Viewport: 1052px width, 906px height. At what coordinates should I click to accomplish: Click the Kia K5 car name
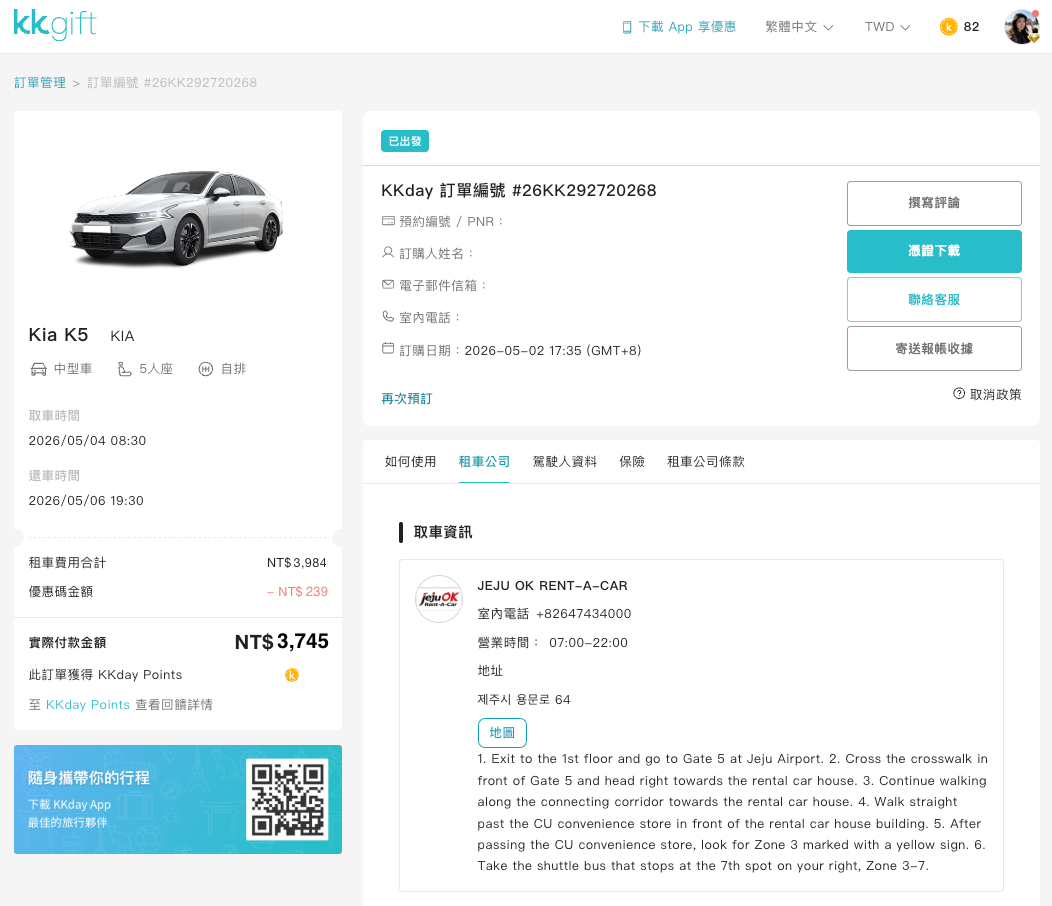coord(58,334)
